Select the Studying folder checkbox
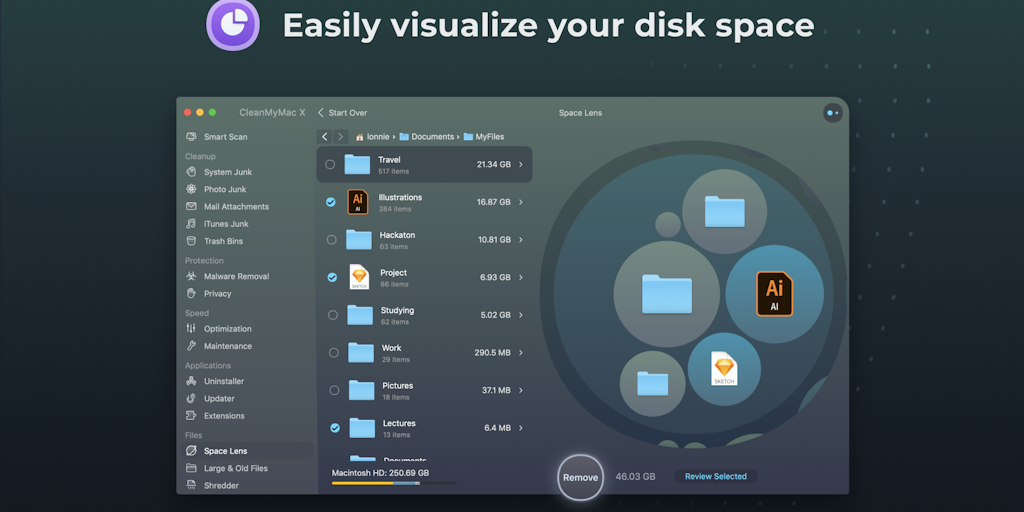This screenshot has height=512, width=1024. pyautogui.click(x=332, y=315)
